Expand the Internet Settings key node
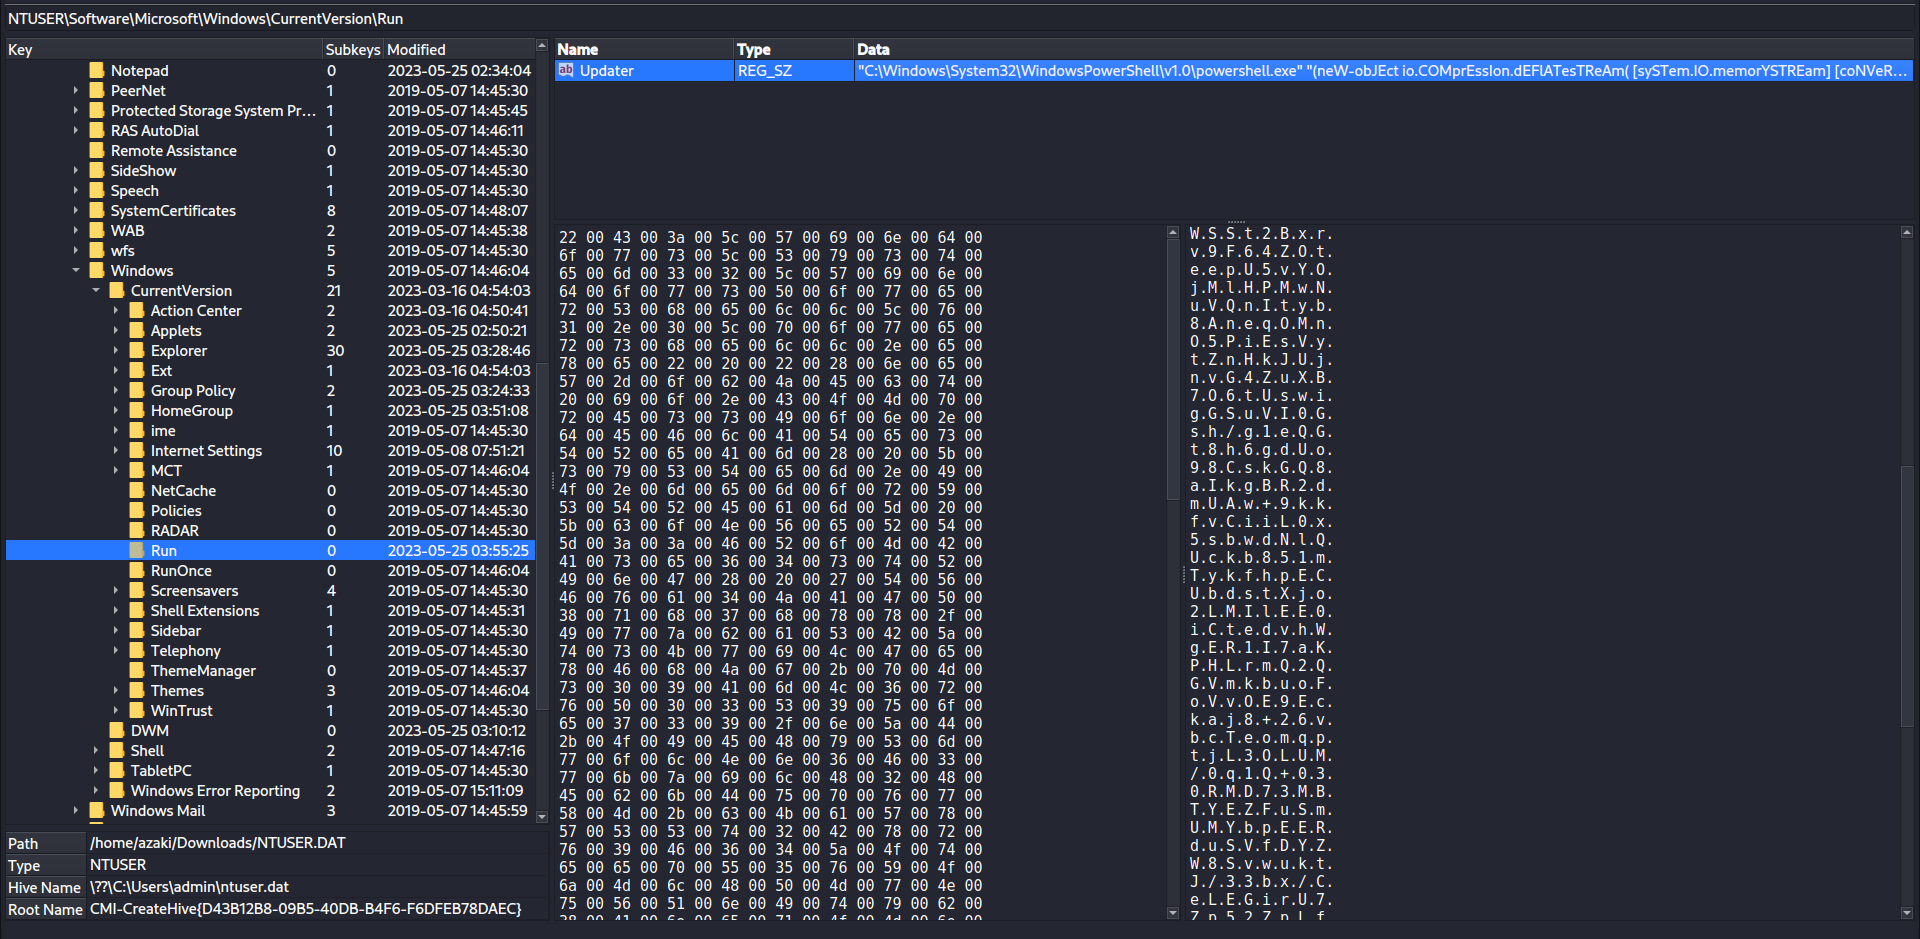 coord(116,450)
